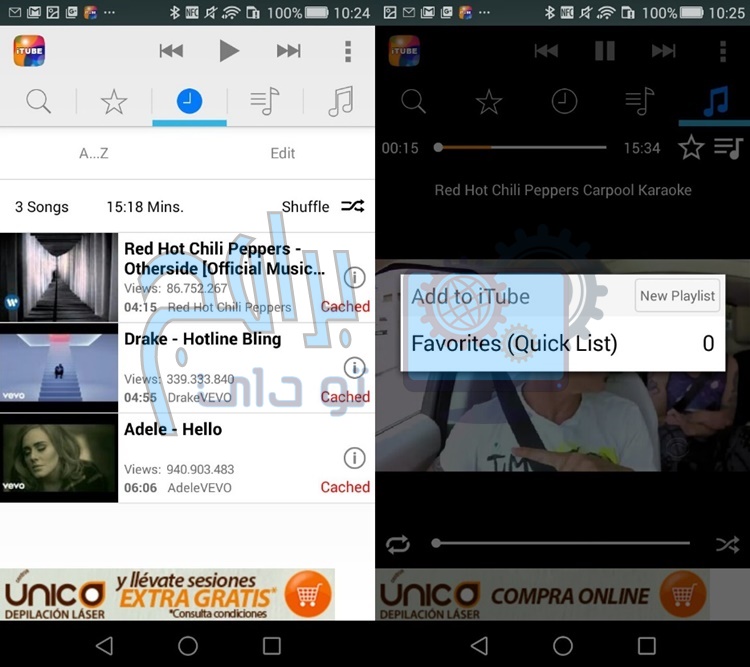
Task: Click the add-to-playlist icon right of 15:34
Action: 728,148
